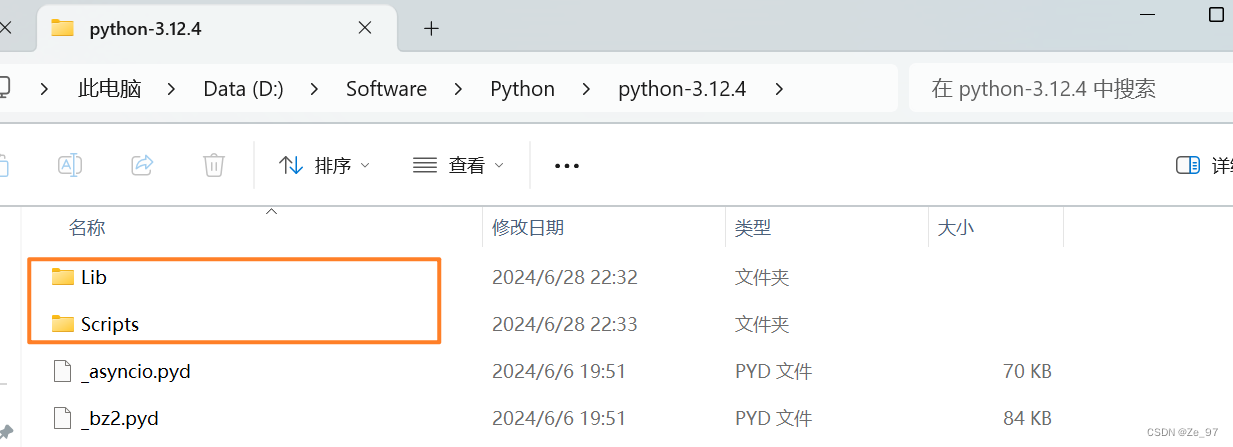The height and width of the screenshot is (447, 1233).
Task: Sort by 修改日期 column header
Action: (528, 228)
